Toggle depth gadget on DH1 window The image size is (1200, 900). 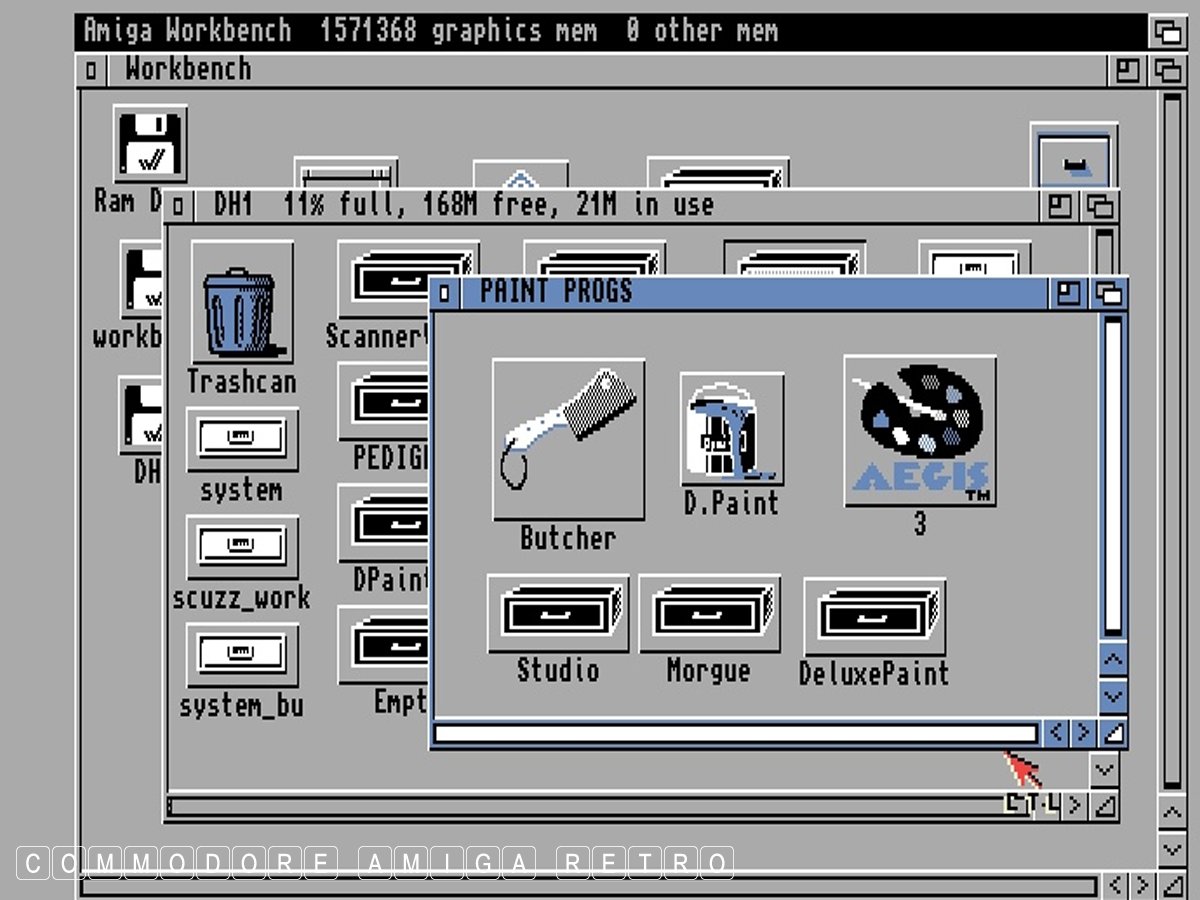(x=1100, y=207)
